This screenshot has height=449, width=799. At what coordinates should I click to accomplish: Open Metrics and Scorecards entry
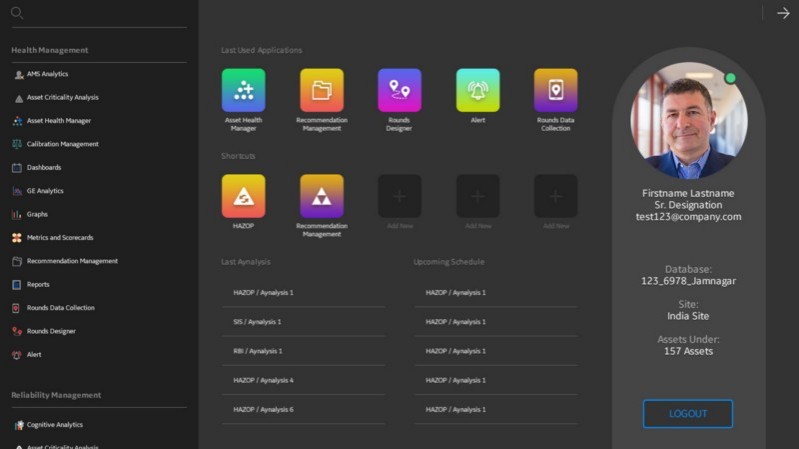pos(60,237)
